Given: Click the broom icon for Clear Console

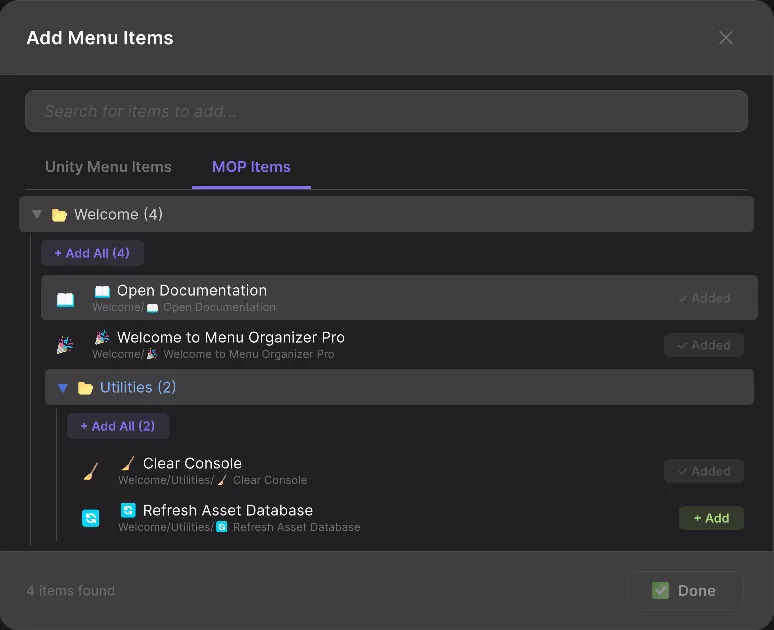Looking at the screenshot, I should point(91,472).
